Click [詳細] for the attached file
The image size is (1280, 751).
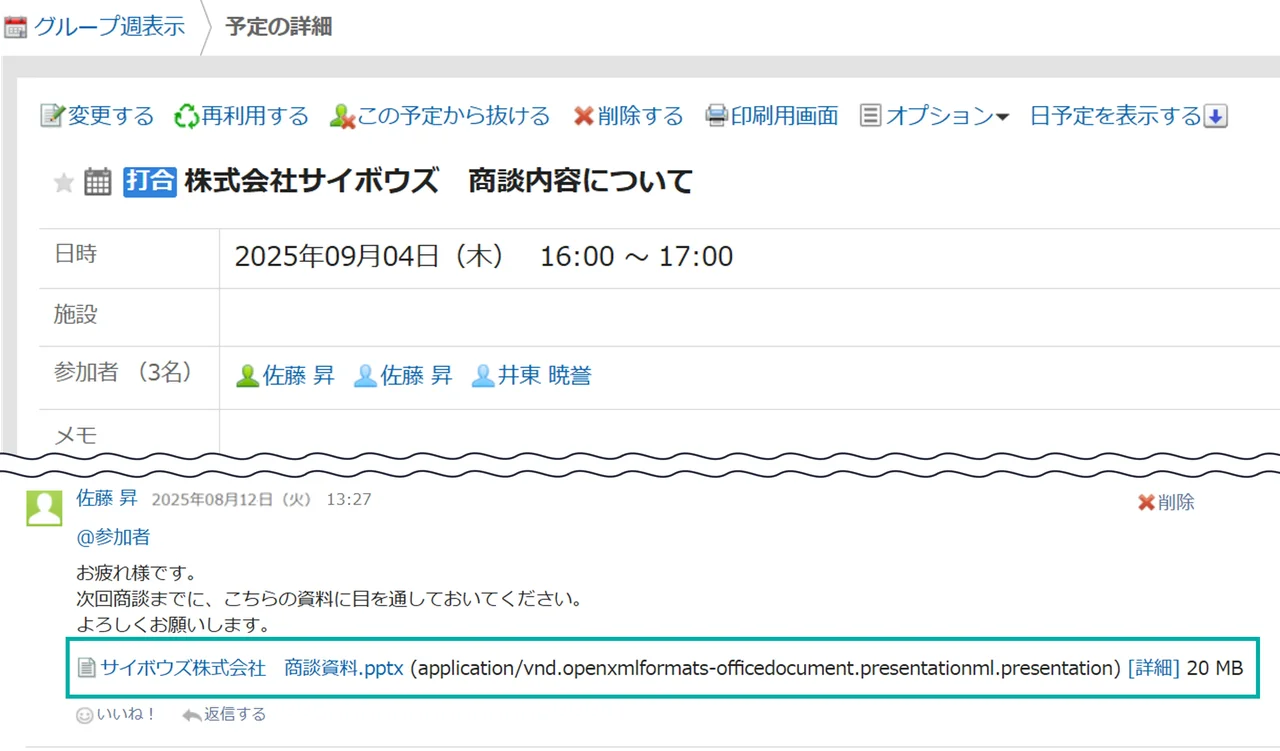(1154, 668)
